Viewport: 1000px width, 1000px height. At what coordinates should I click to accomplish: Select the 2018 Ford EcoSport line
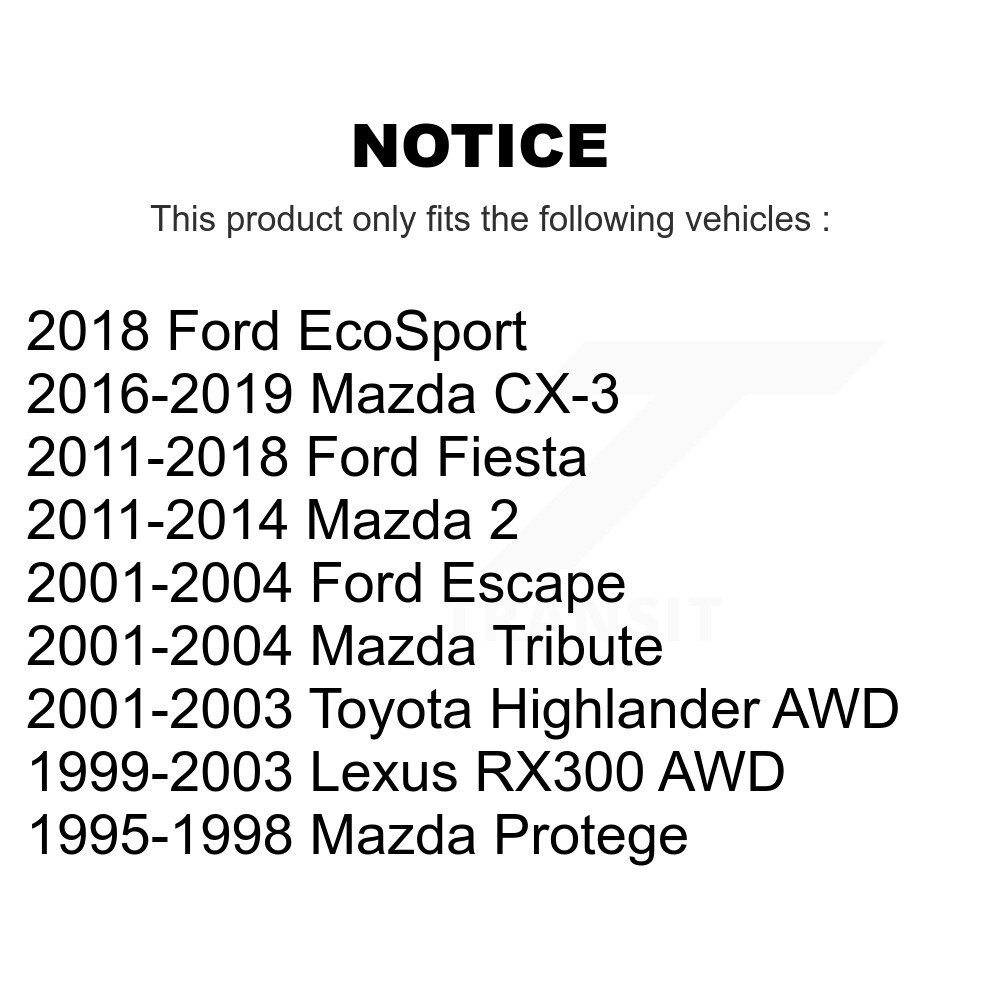tap(276, 332)
